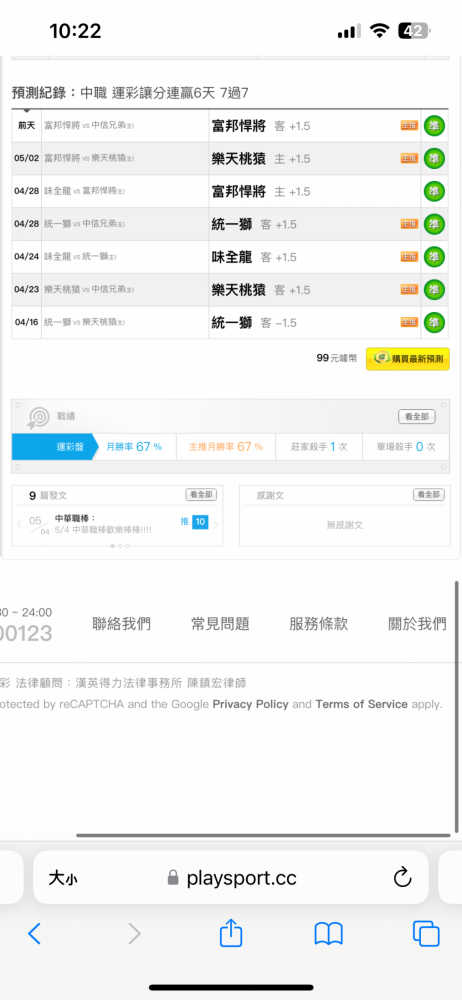Tap the 推 10 recommend counter

(194, 522)
